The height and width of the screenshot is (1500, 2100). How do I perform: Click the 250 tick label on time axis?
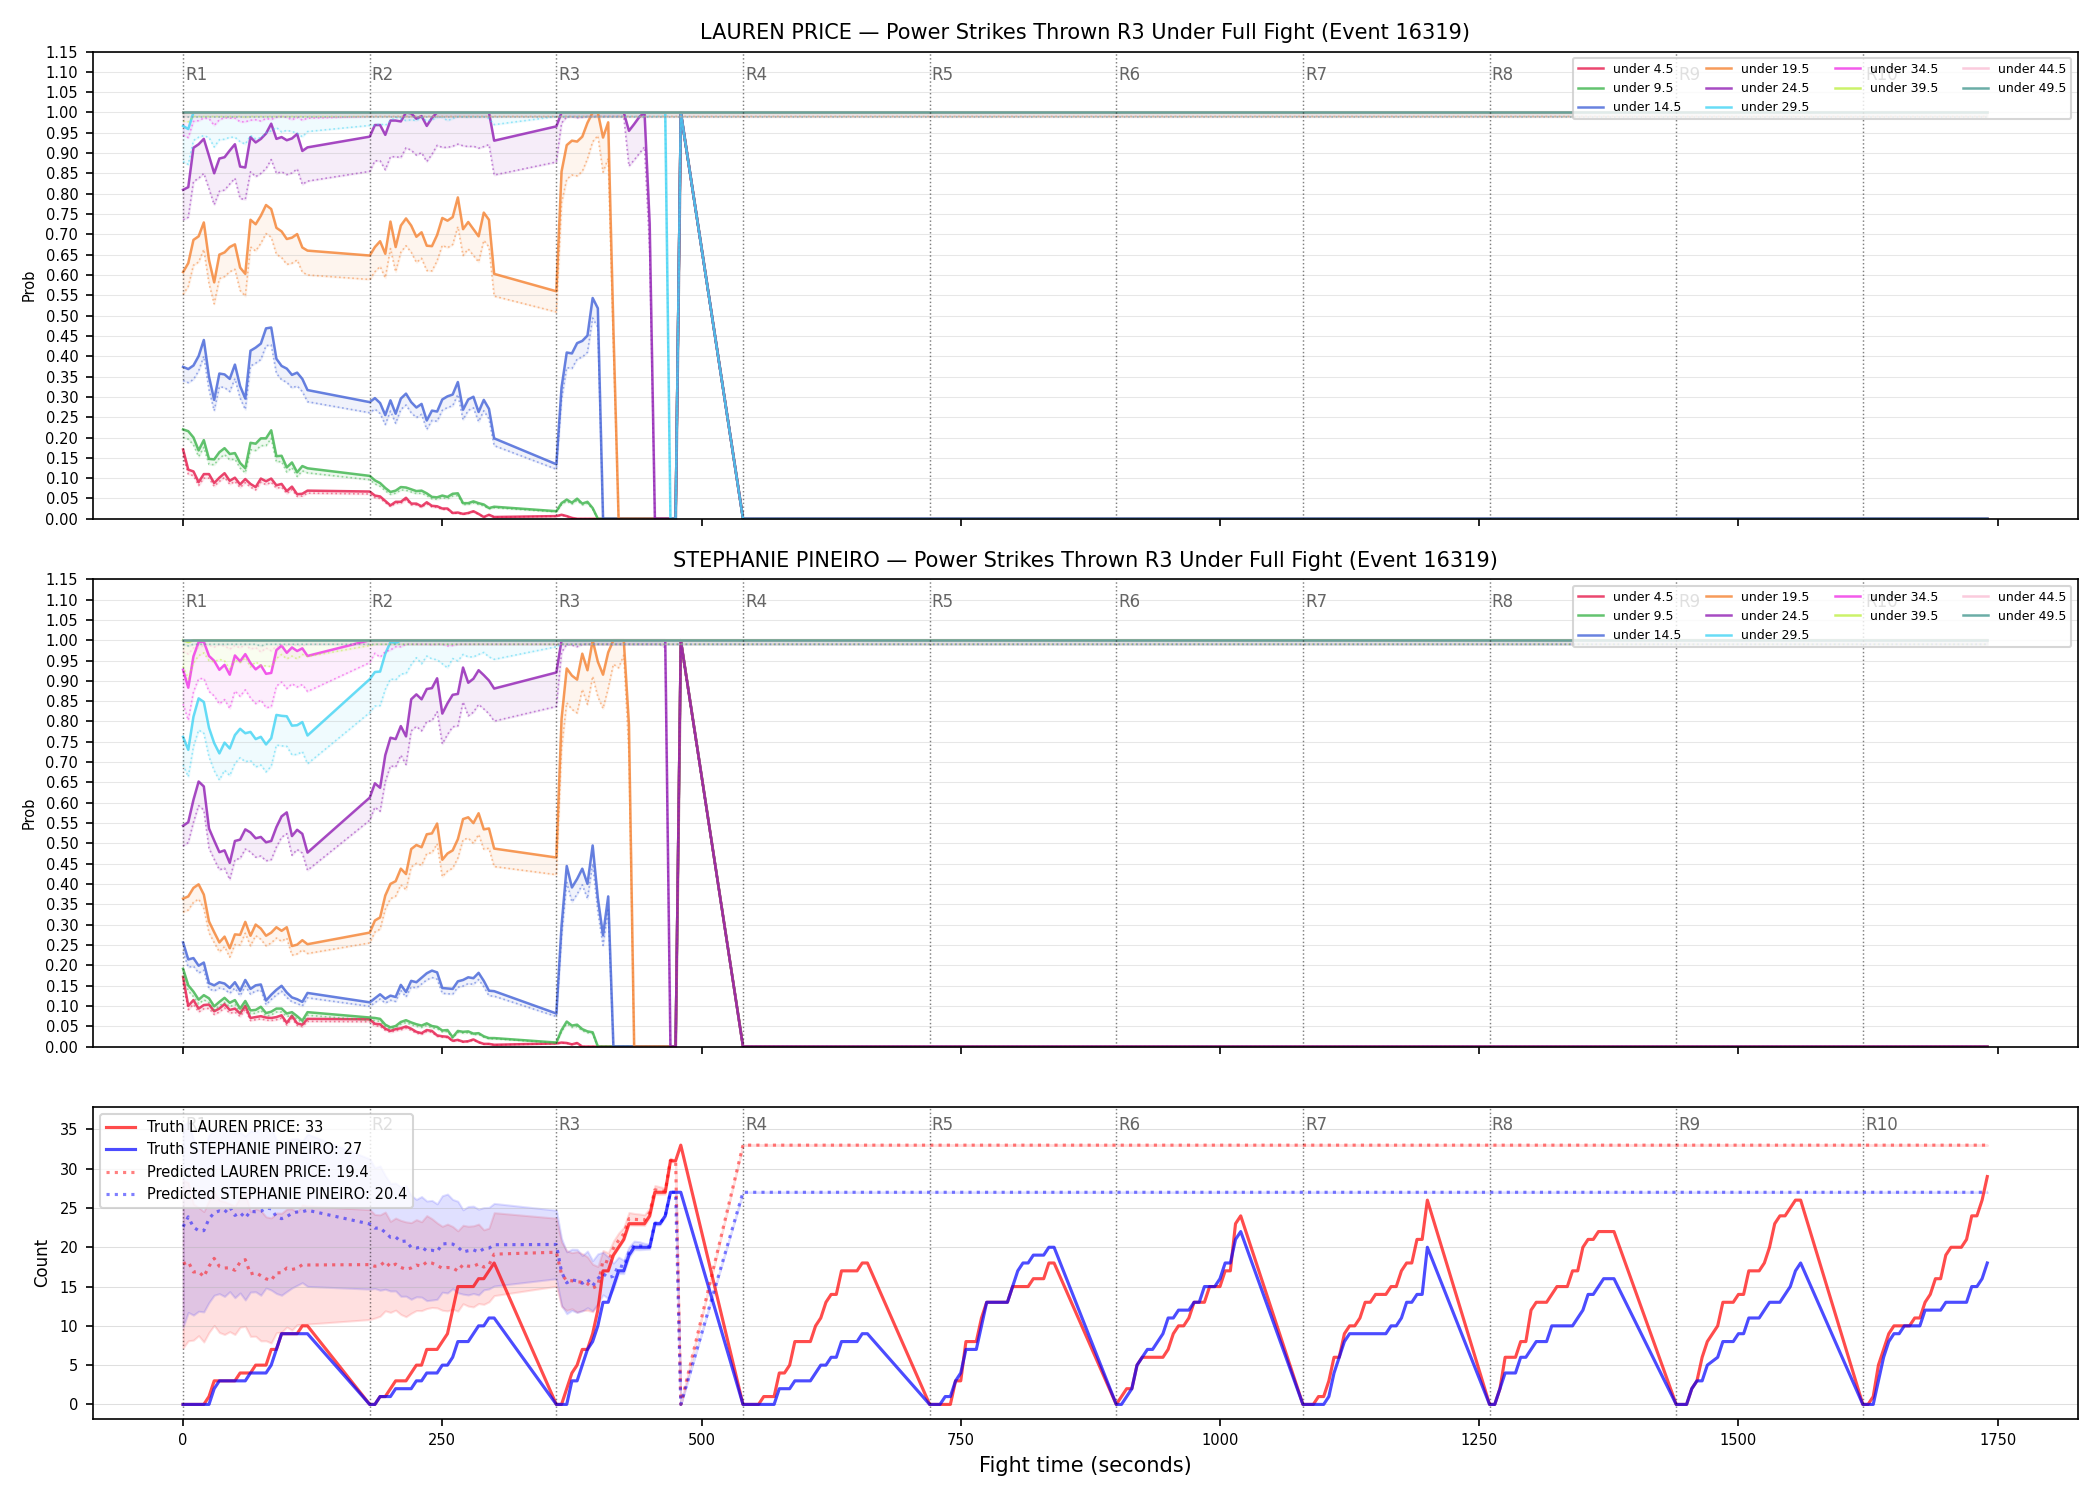pyautogui.click(x=441, y=1440)
